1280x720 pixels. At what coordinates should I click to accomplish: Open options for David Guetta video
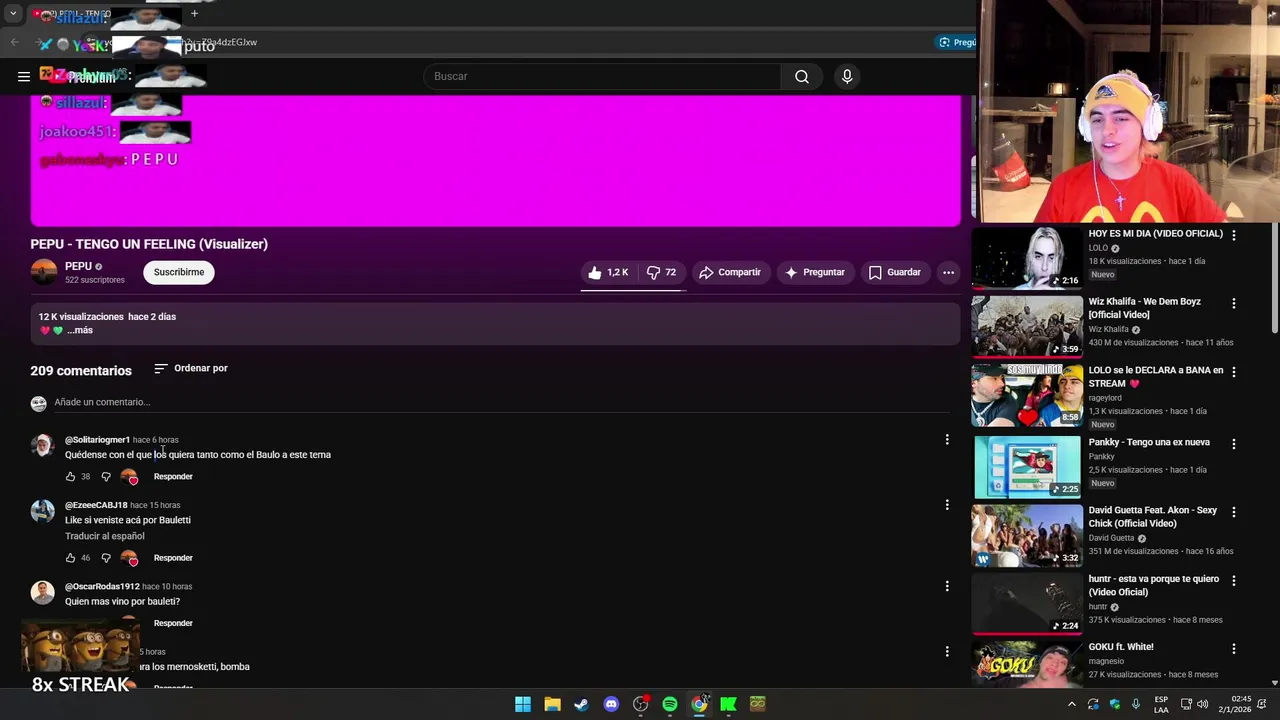tap(1233, 512)
